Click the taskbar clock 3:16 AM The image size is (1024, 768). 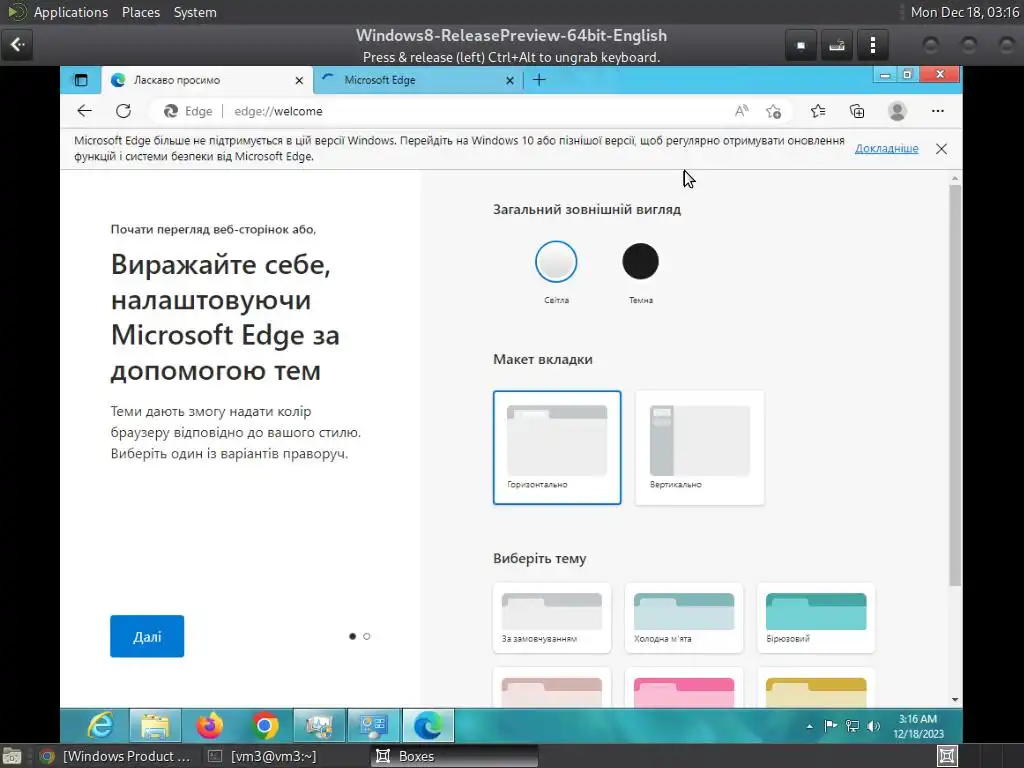click(x=918, y=726)
